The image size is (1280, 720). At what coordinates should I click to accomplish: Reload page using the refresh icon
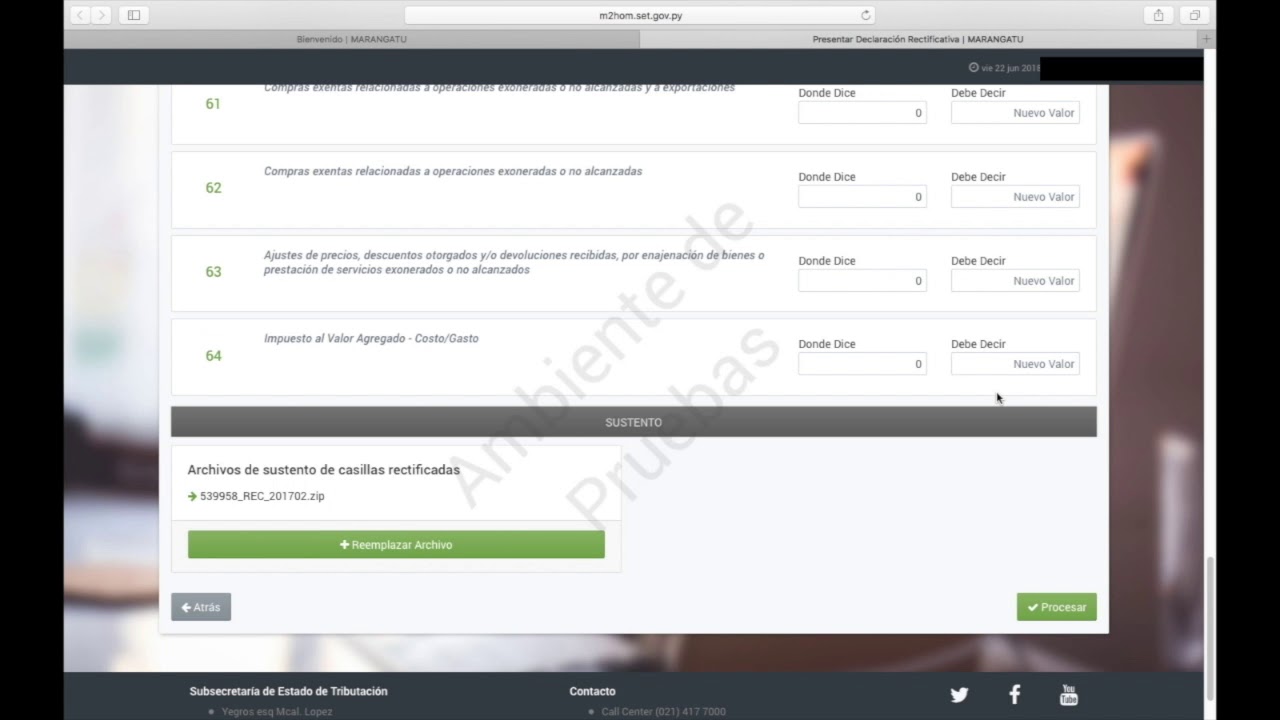(866, 15)
